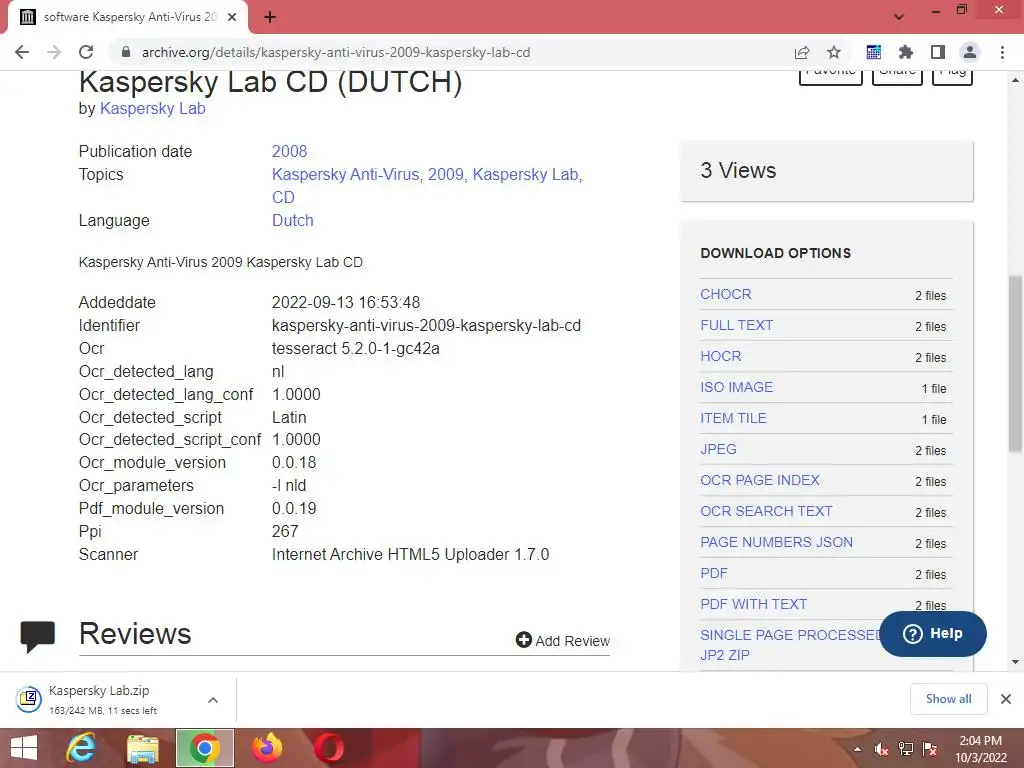1024x768 pixels.
Task: Click Add Review
Action: [x=562, y=641]
